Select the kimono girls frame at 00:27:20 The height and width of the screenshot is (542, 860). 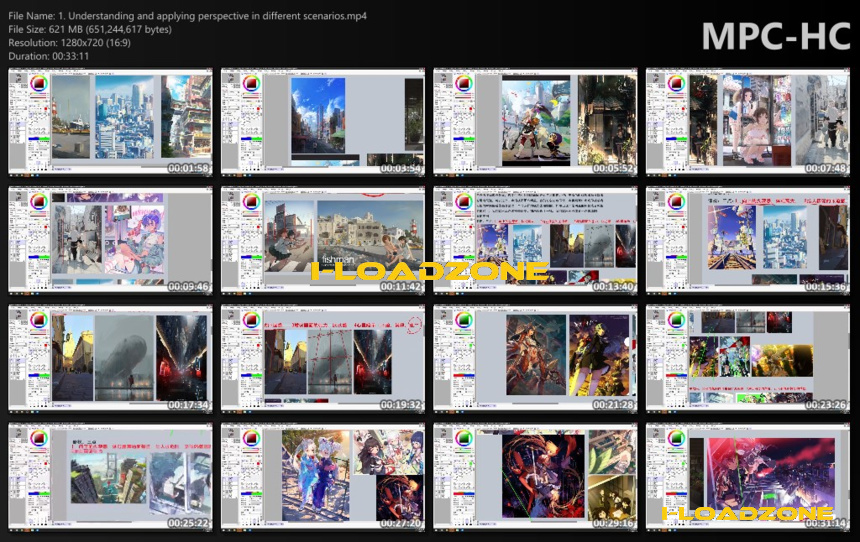tap(323, 477)
